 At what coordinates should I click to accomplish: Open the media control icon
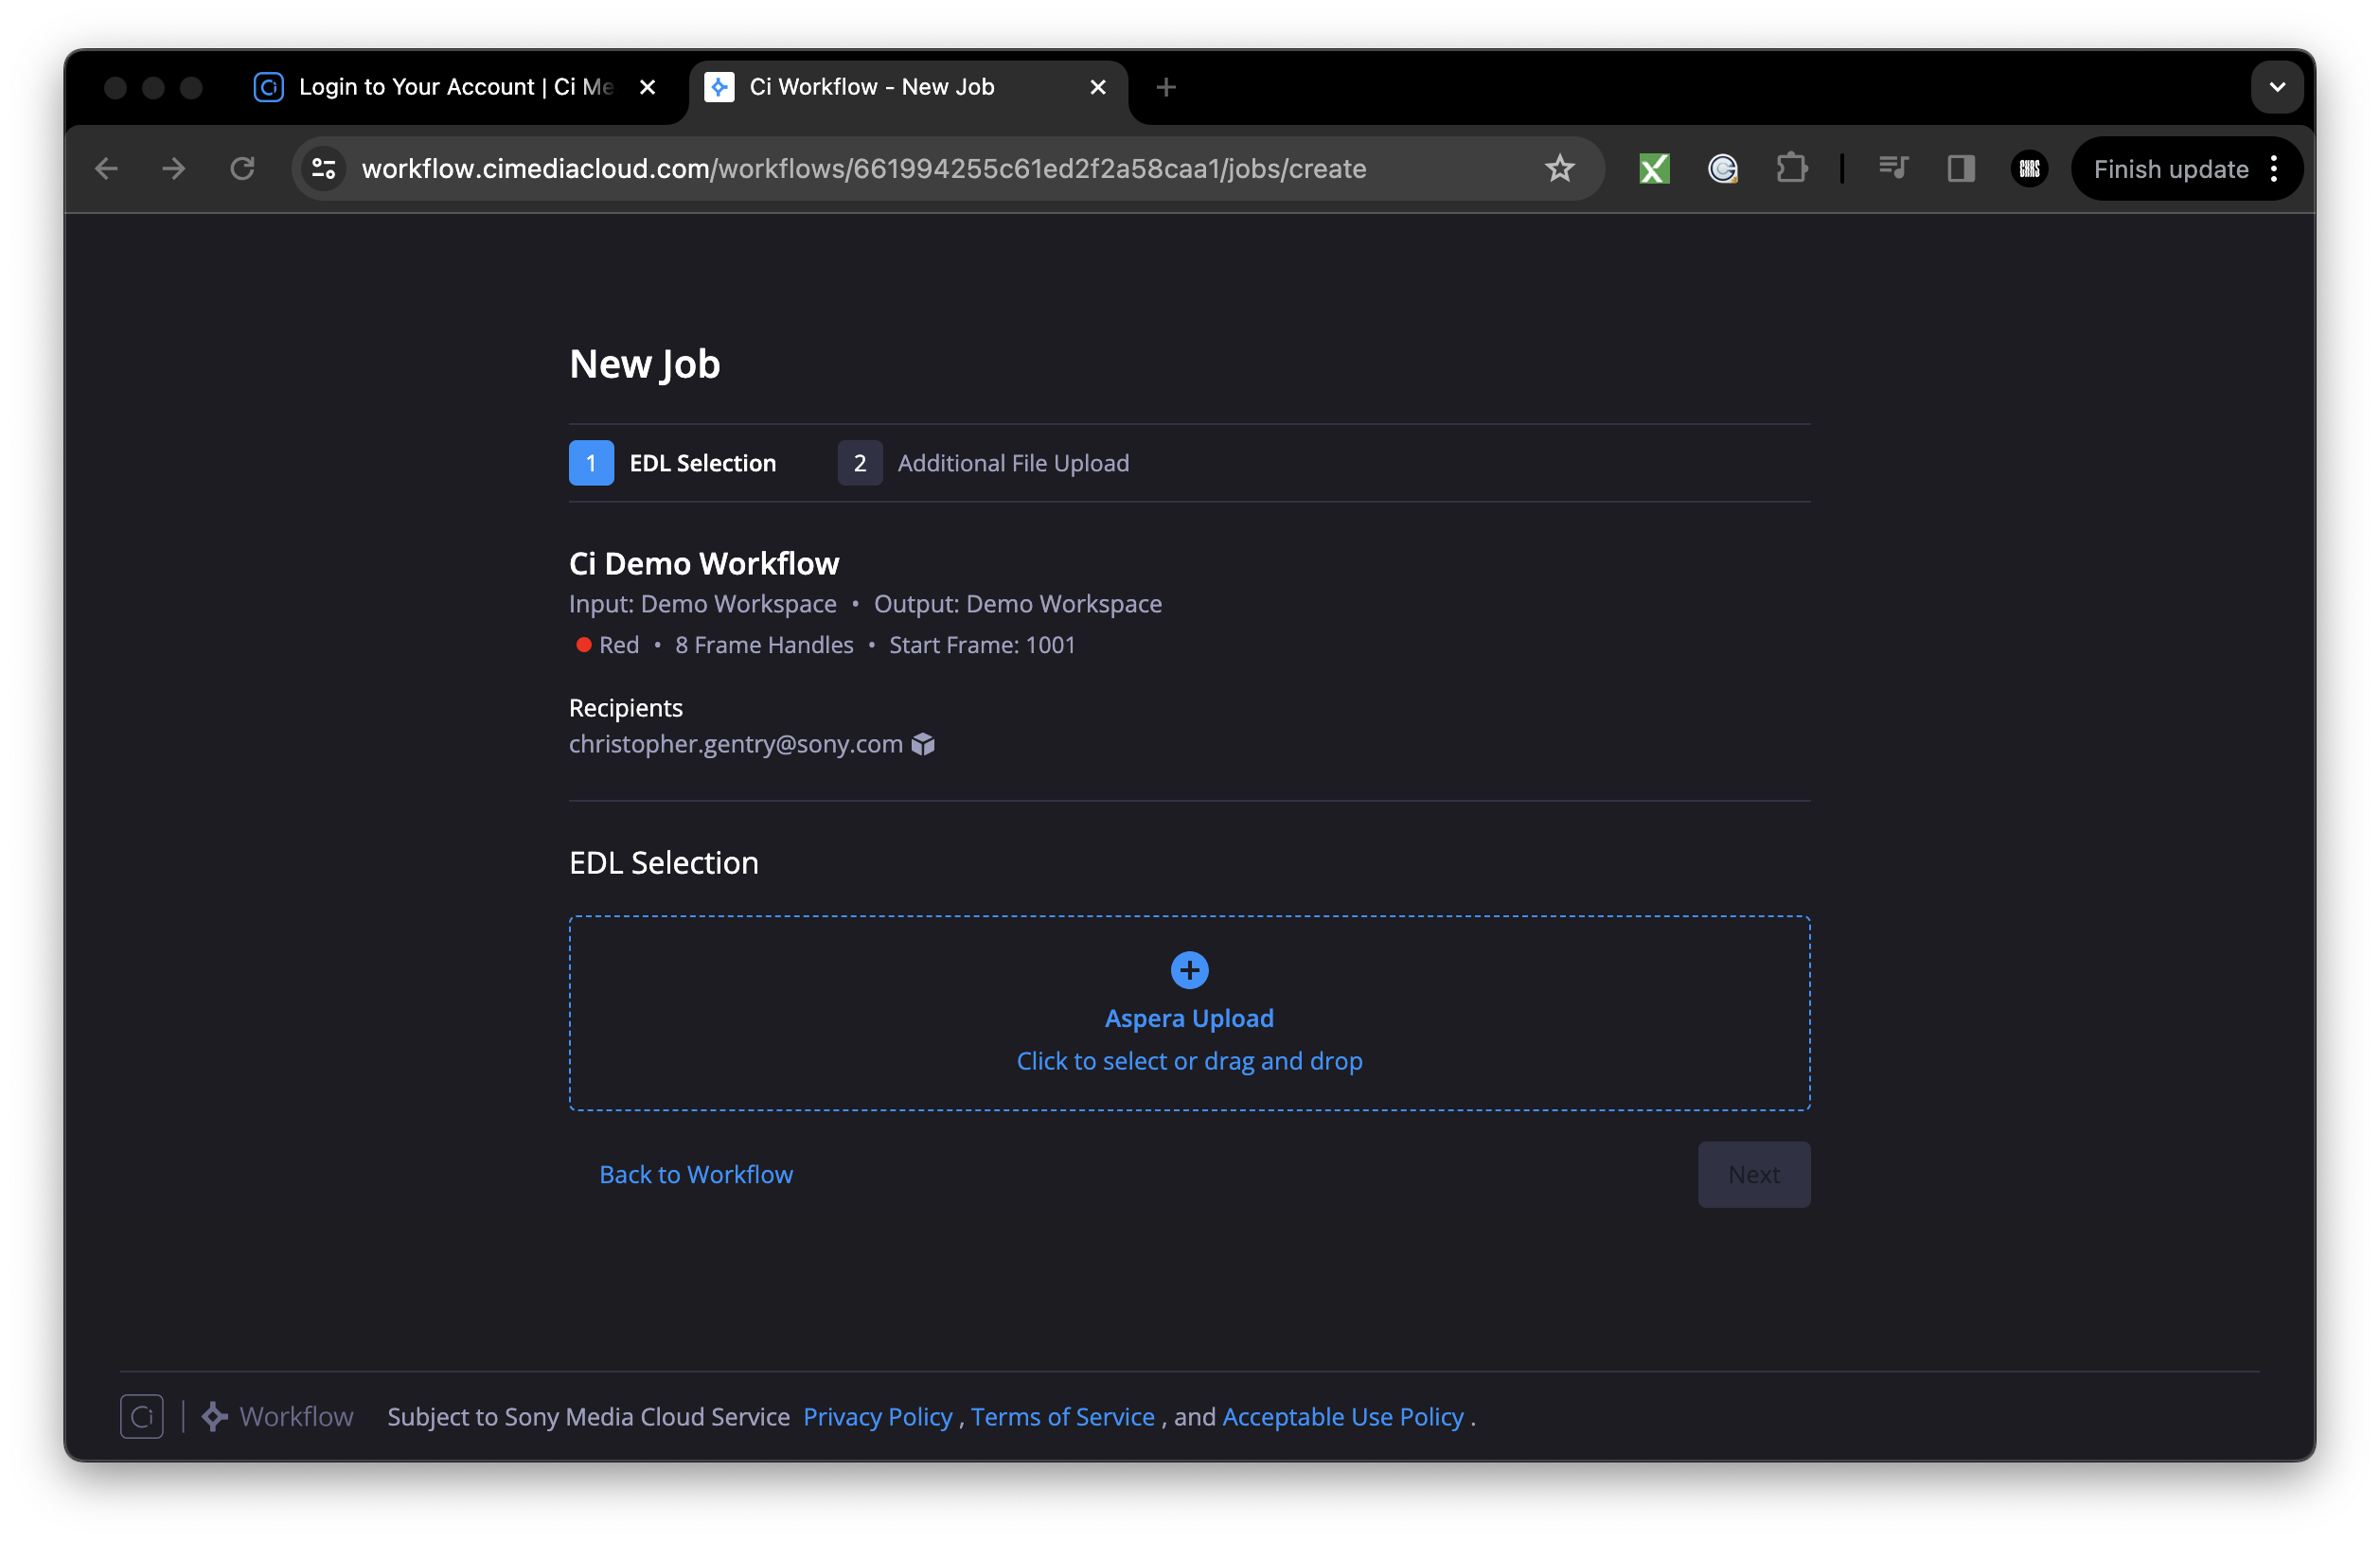pyautogui.click(x=1893, y=168)
